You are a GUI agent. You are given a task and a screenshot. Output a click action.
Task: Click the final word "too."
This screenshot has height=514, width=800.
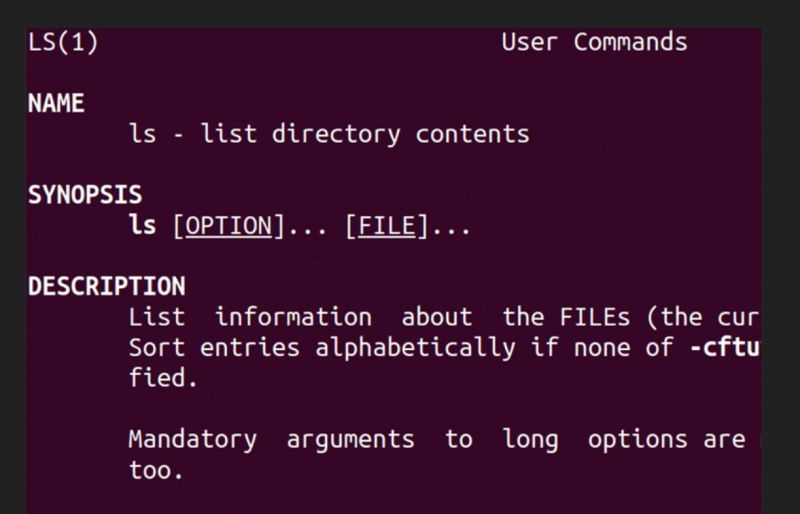pyautogui.click(x=157, y=470)
